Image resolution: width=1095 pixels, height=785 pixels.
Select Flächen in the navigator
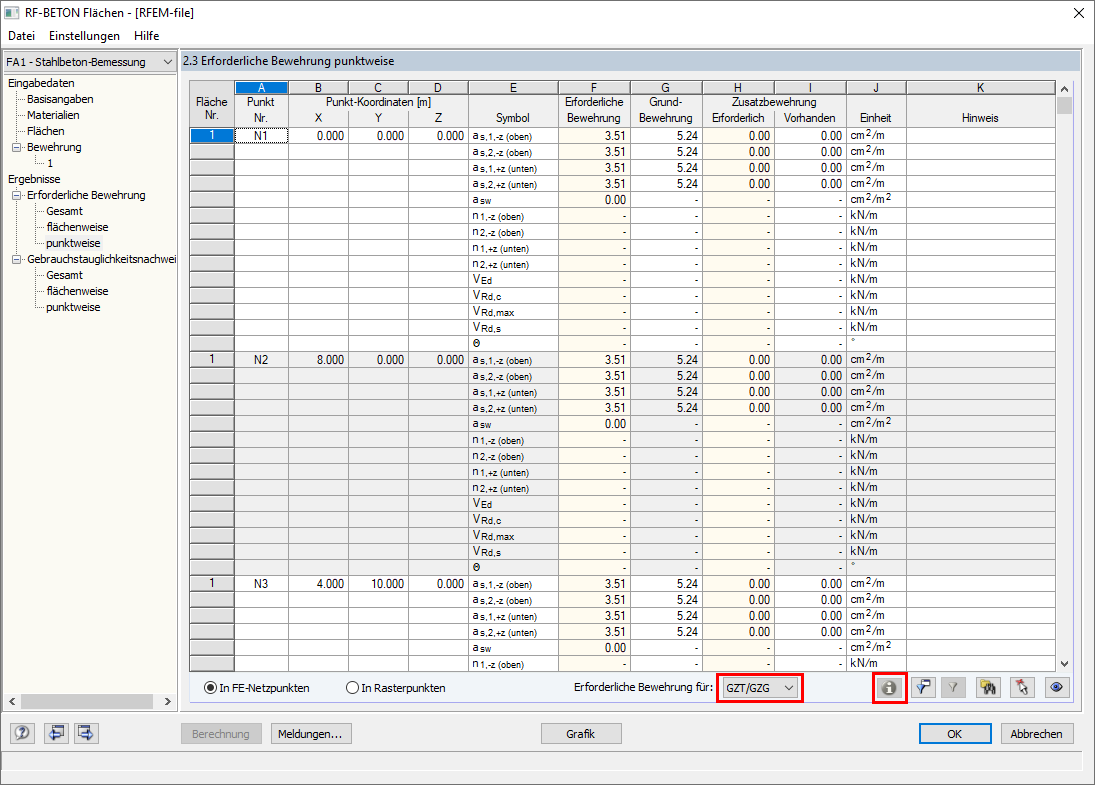coord(45,131)
